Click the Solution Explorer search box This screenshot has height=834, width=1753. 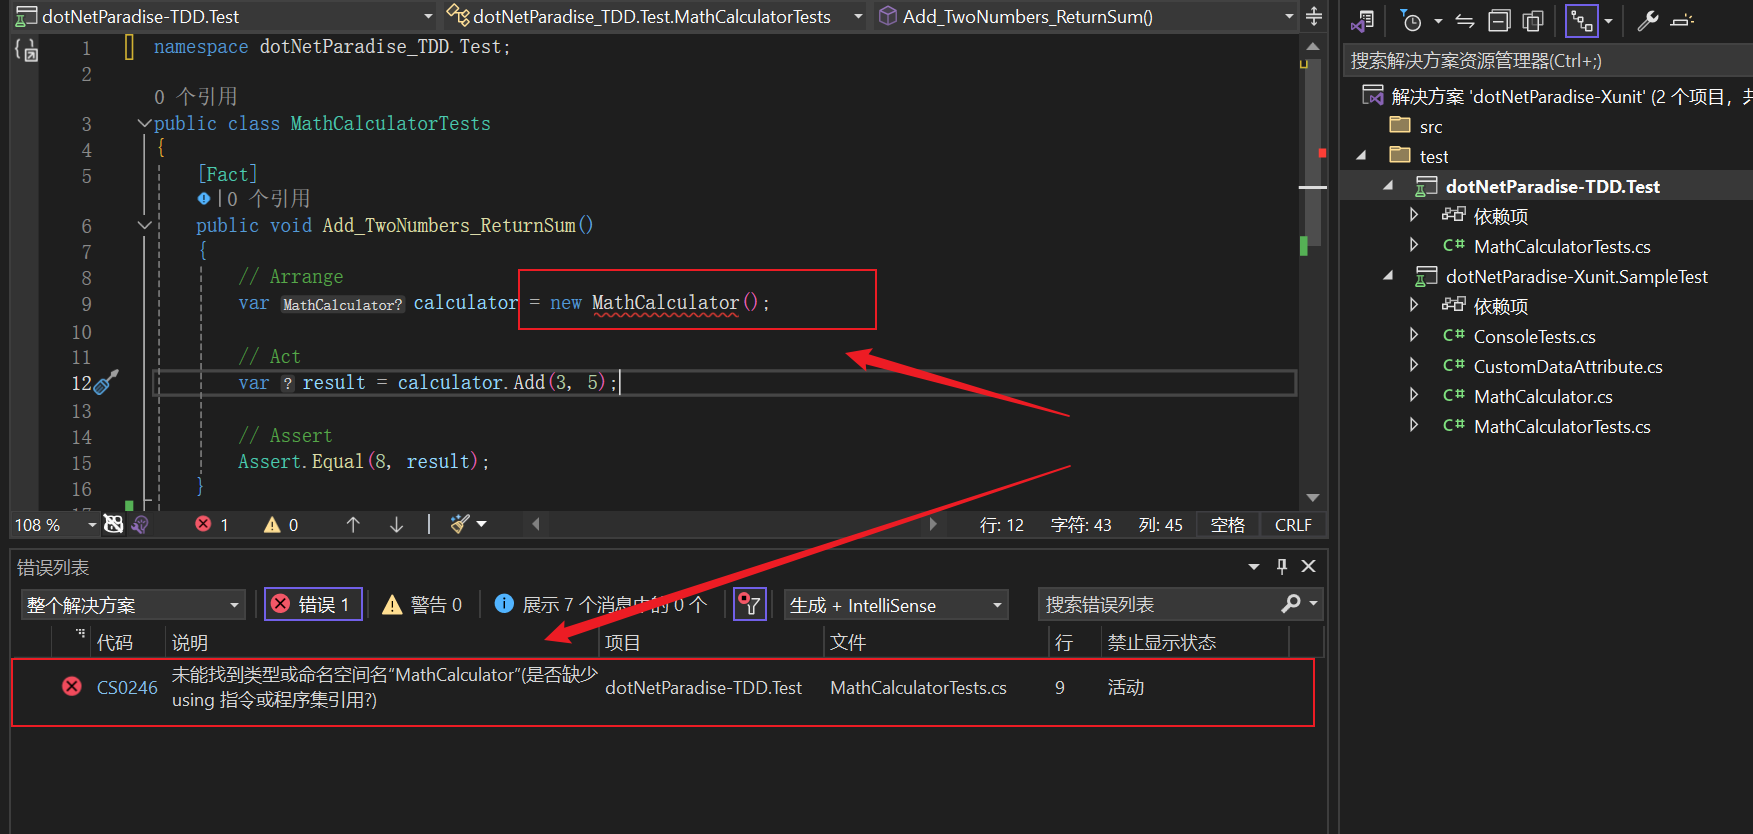tap(1546, 61)
